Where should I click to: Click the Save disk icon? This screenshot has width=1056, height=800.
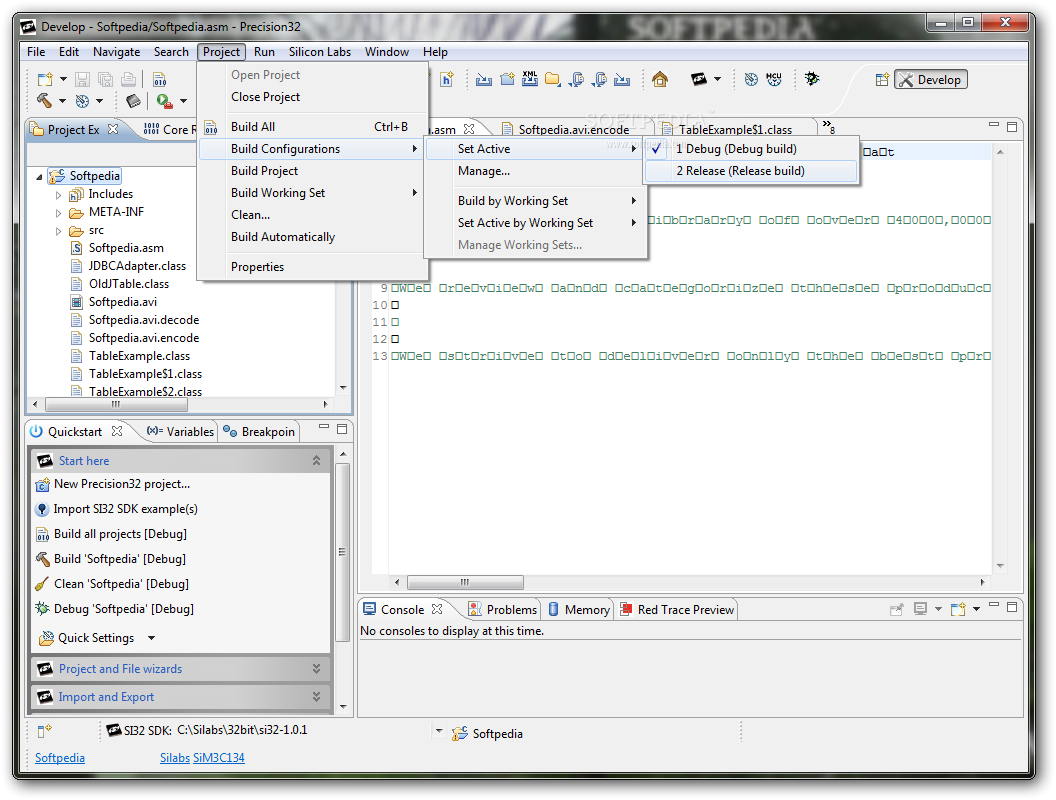(82, 79)
